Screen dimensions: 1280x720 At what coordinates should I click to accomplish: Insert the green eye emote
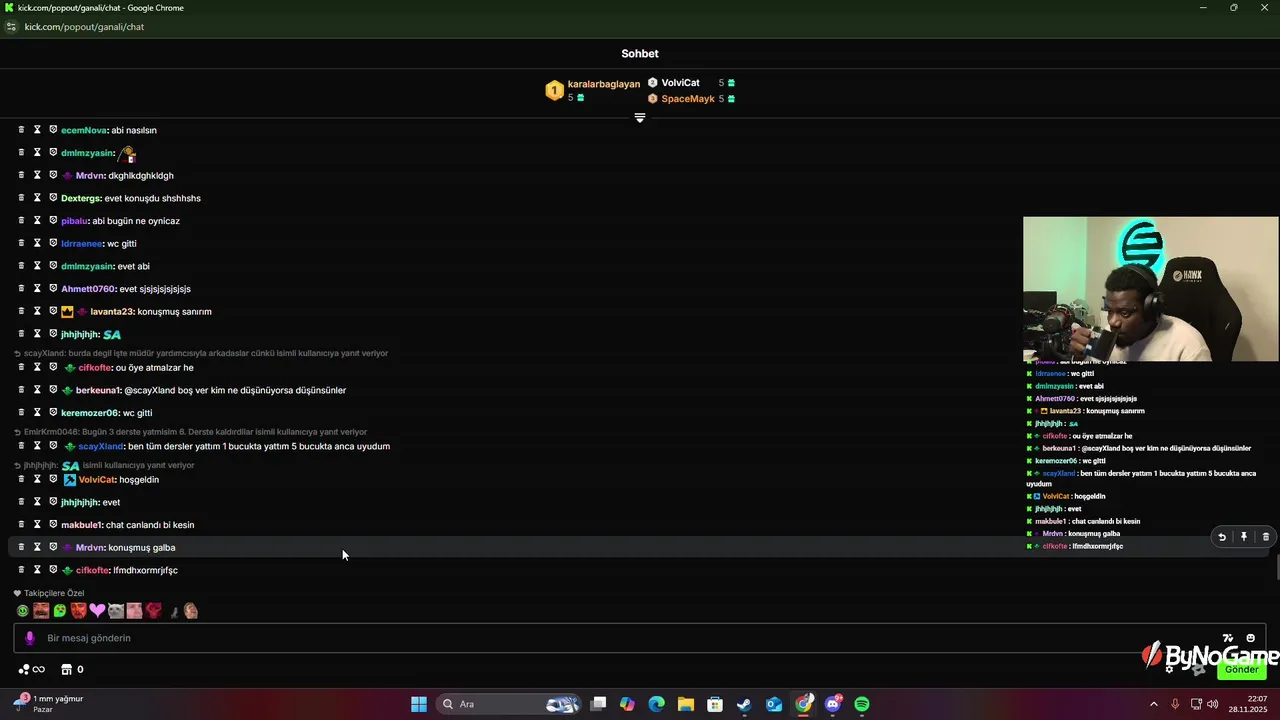tap(22, 610)
